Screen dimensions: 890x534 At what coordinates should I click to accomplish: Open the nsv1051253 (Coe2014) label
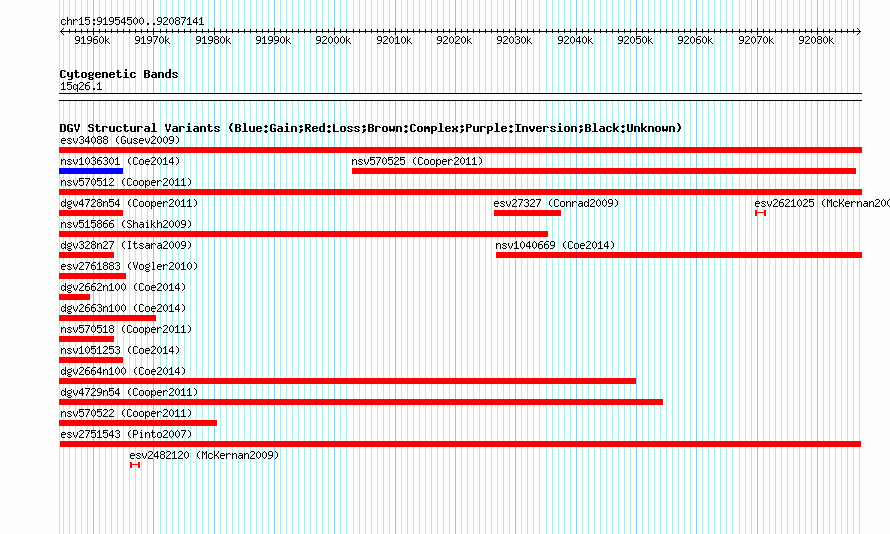tap(120, 350)
